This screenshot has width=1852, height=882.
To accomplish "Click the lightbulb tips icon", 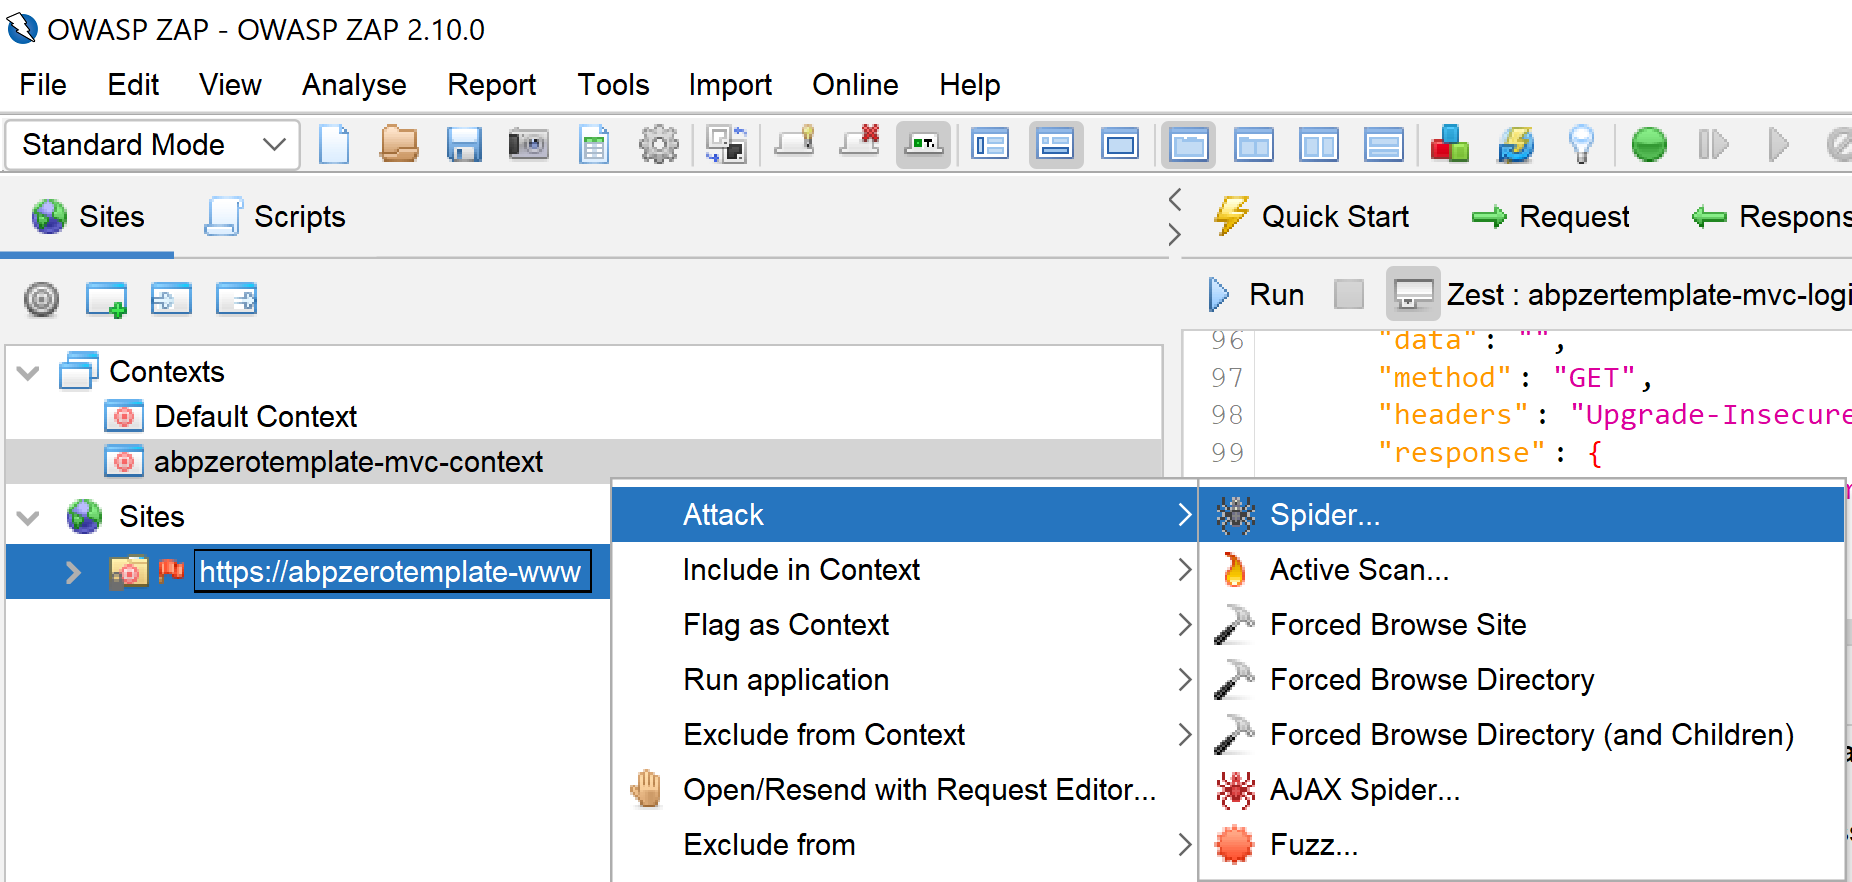I will click(x=1581, y=145).
